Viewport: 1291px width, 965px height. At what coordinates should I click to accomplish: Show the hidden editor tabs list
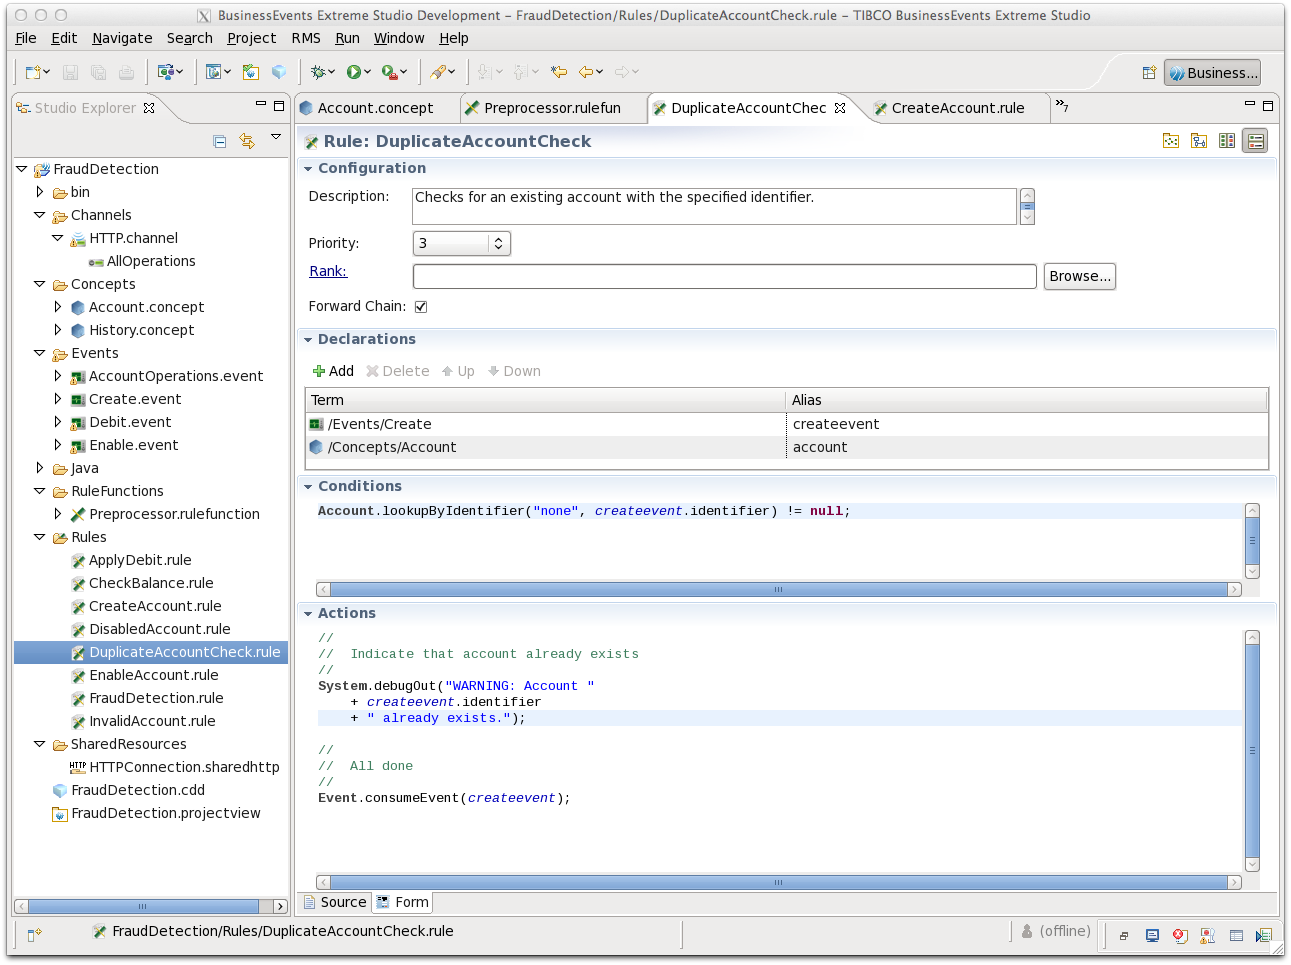click(1062, 106)
